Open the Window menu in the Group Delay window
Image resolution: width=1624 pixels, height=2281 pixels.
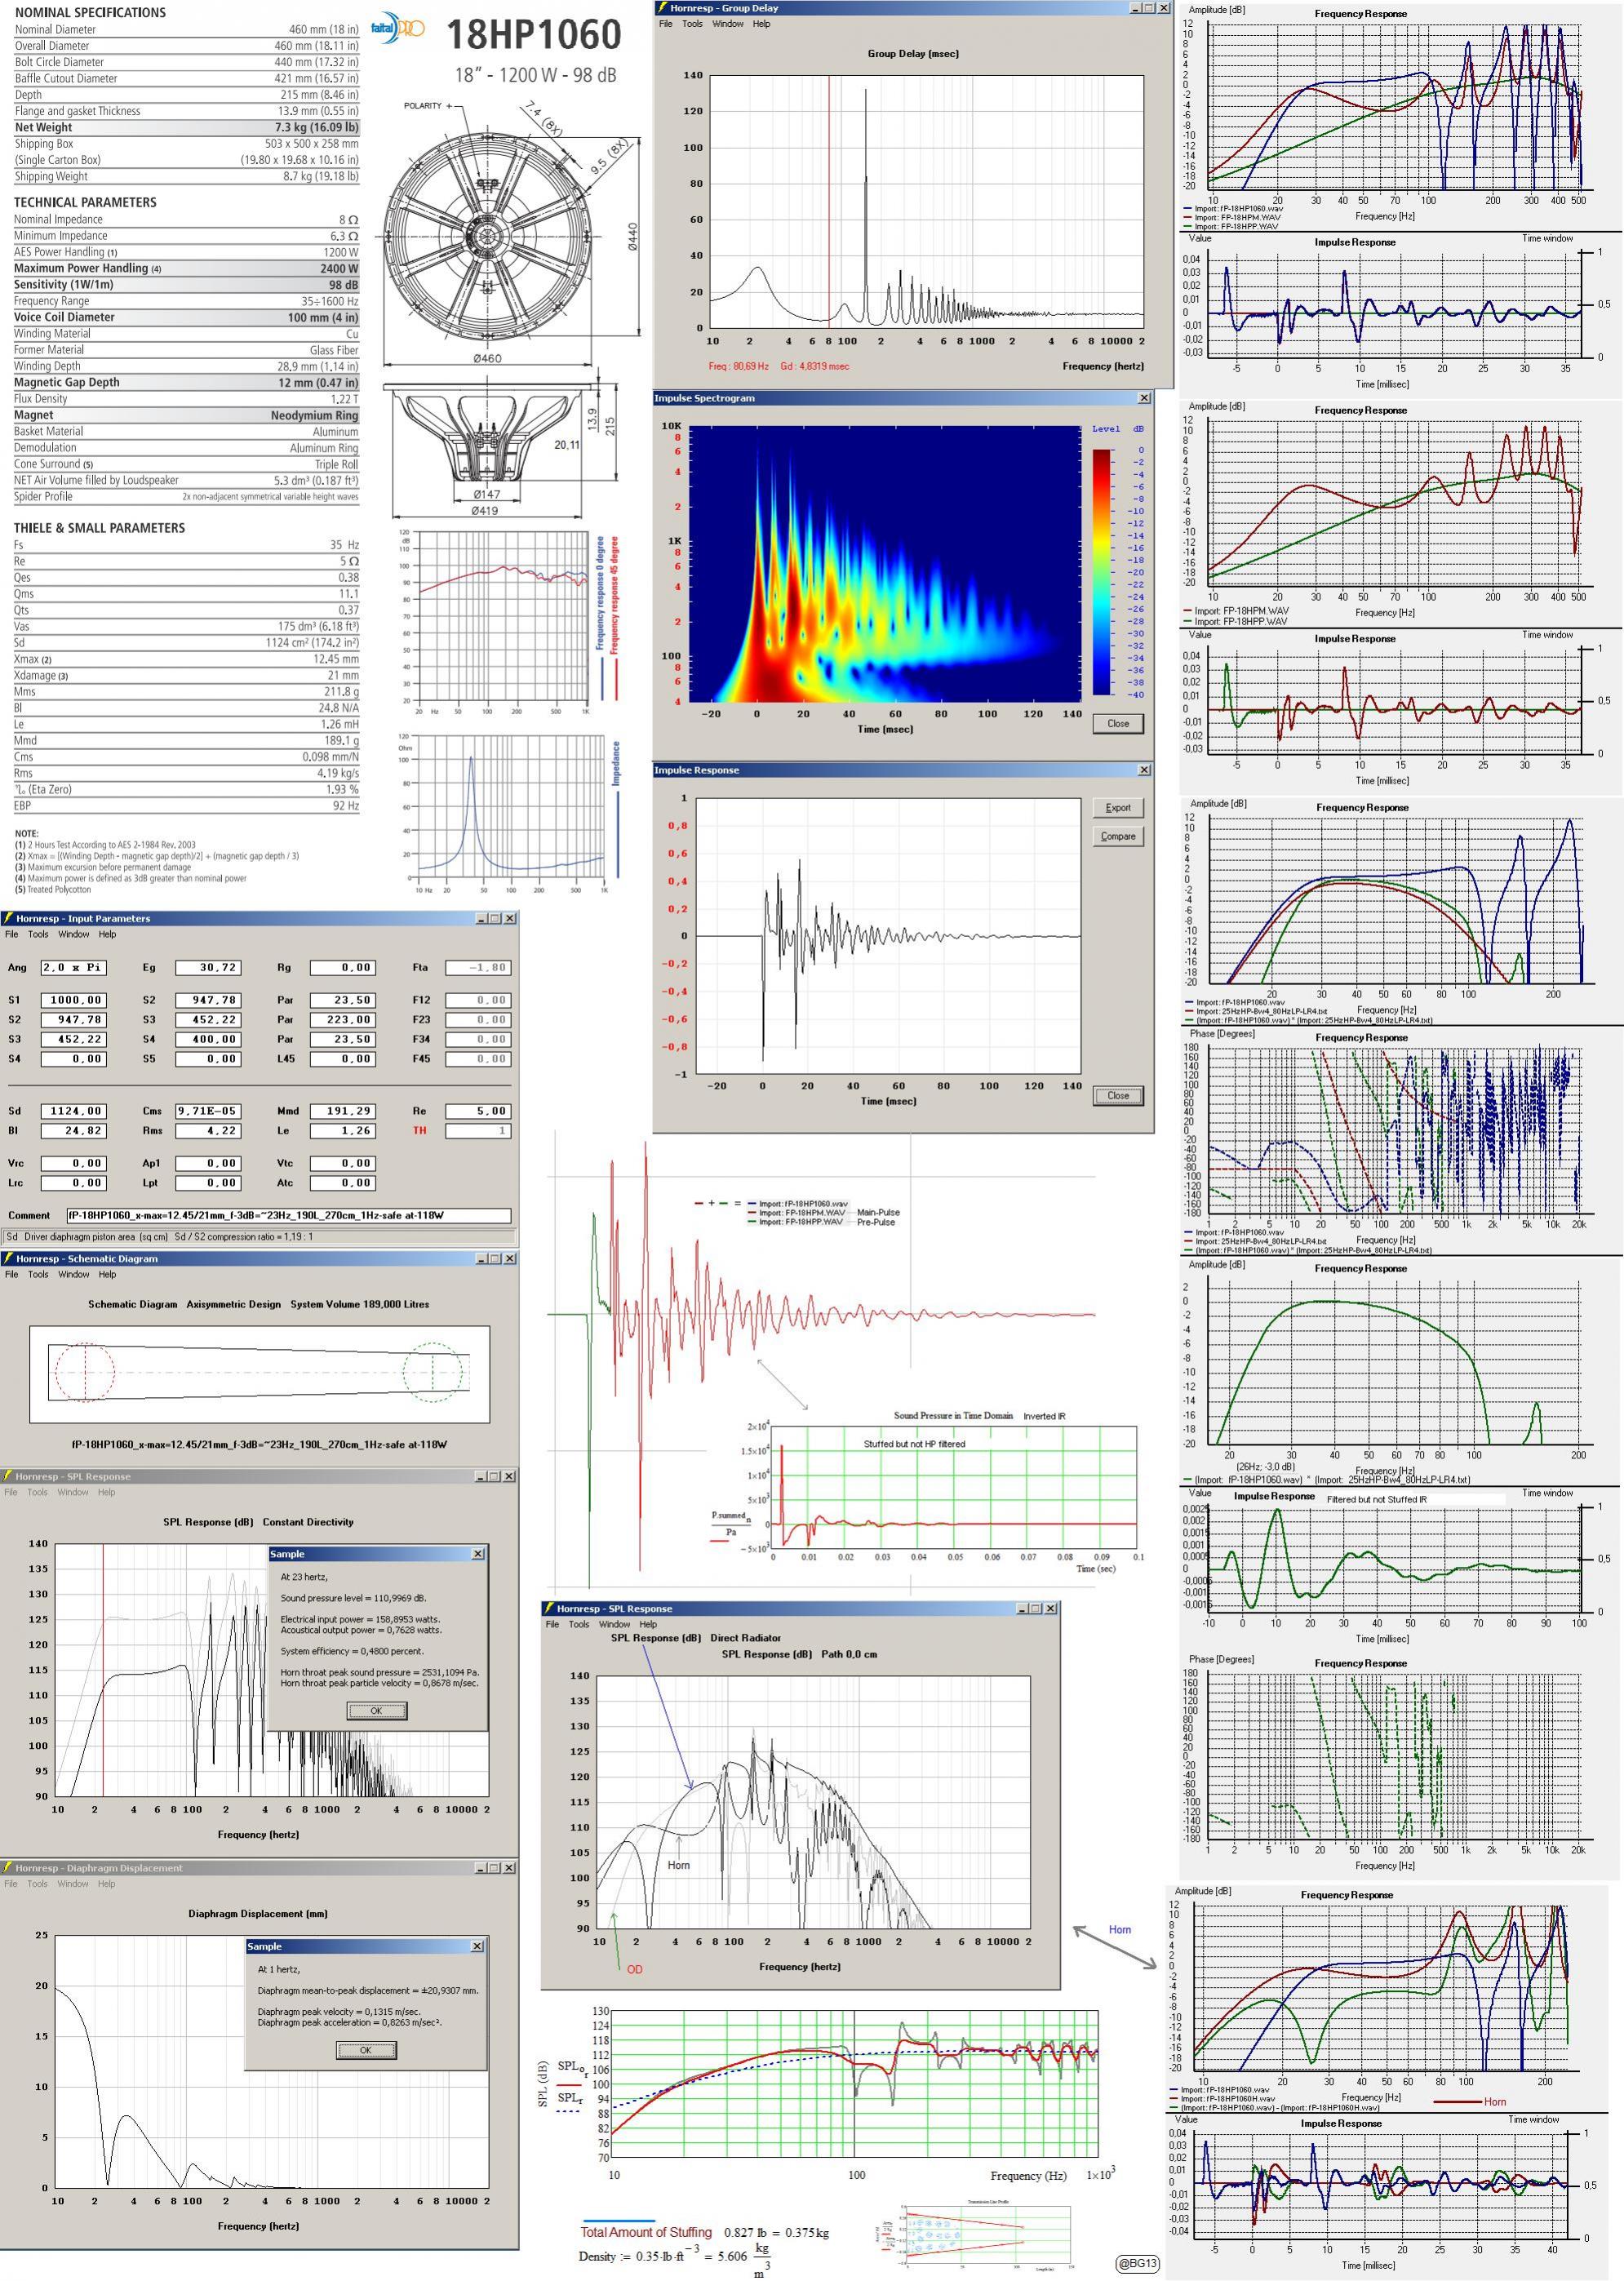728,24
